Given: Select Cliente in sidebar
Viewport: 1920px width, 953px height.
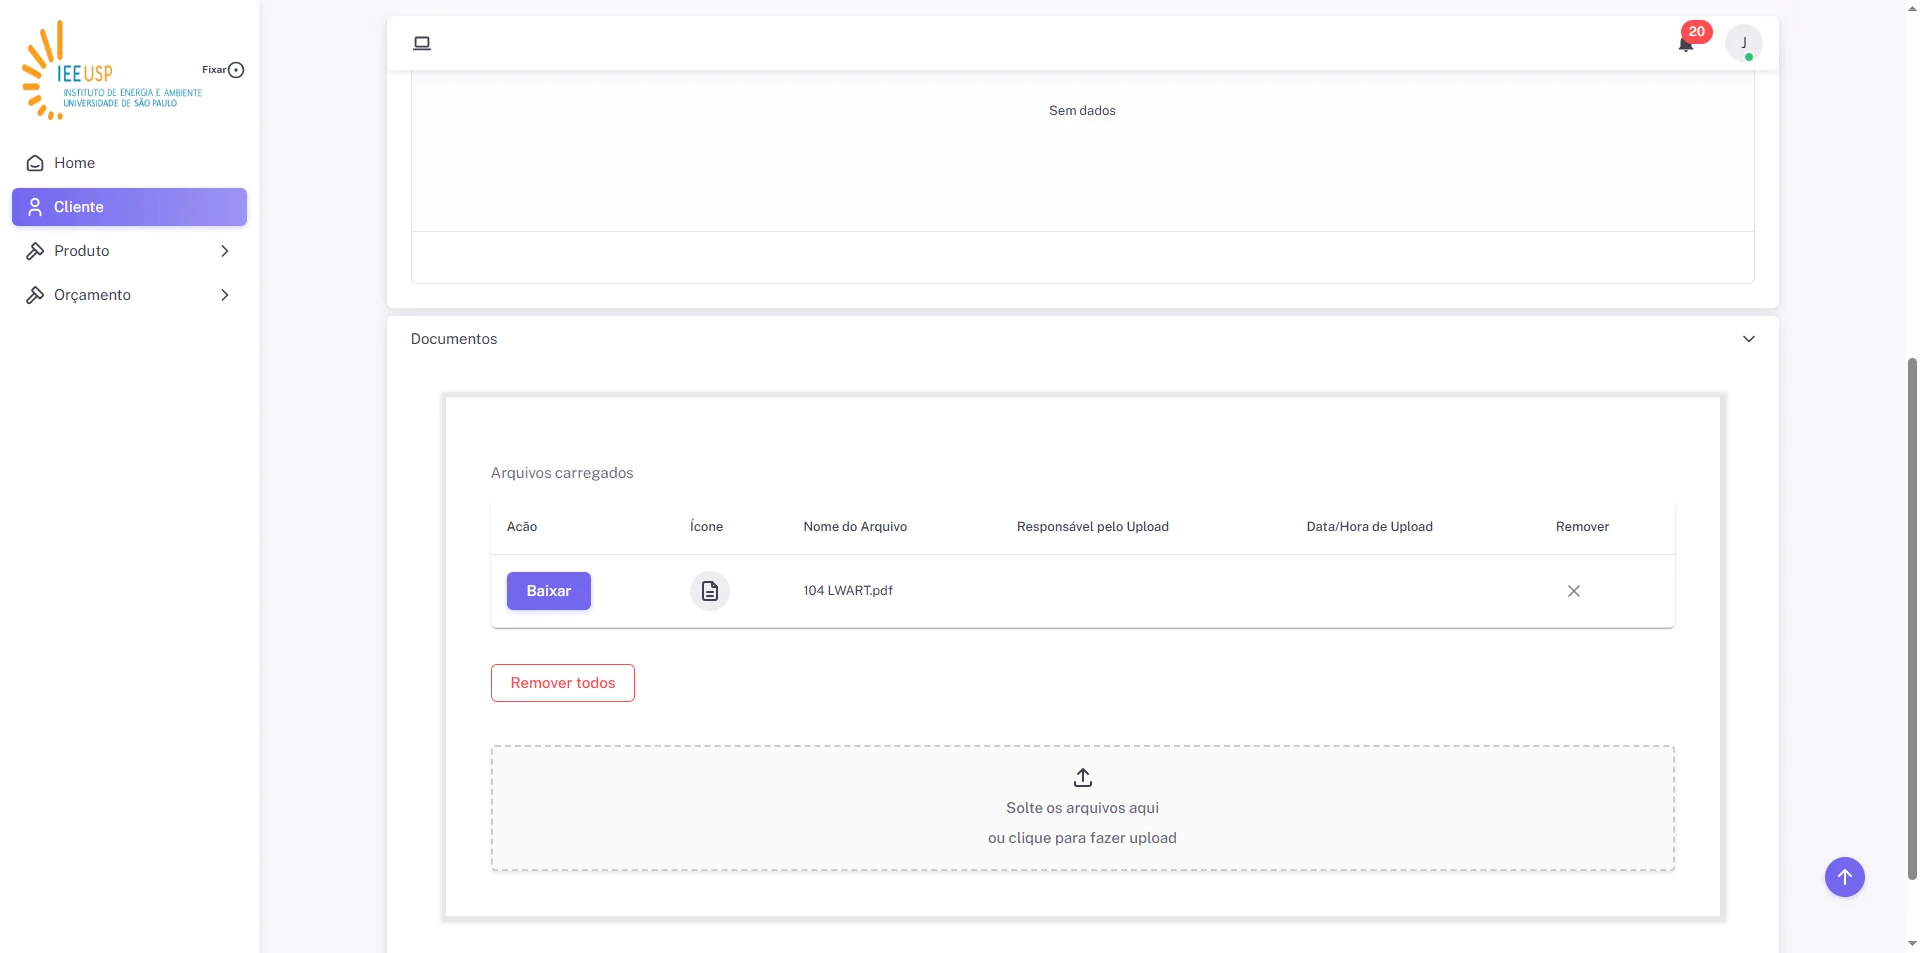Looking at the screenshot, I should (x=129, y=207).
